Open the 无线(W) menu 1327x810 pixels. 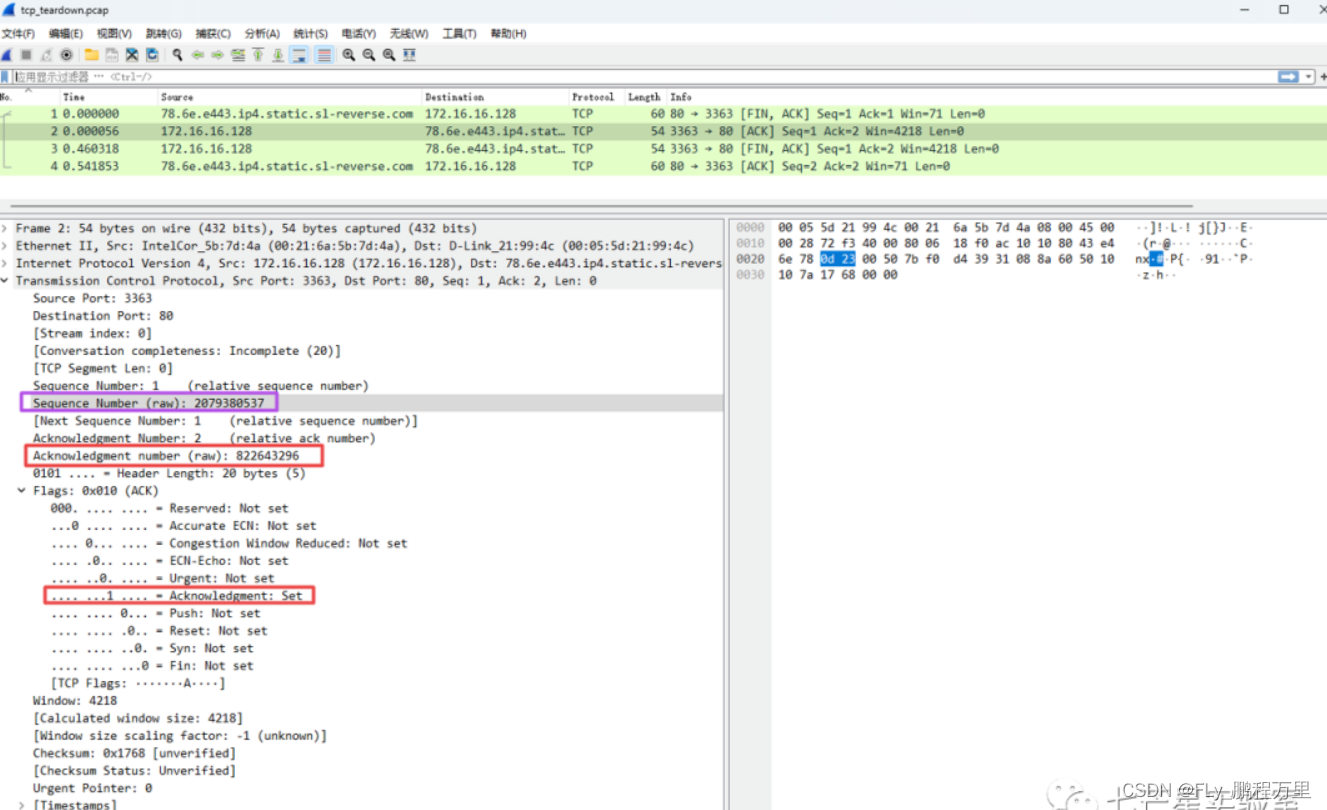click(x=409, y=34)
